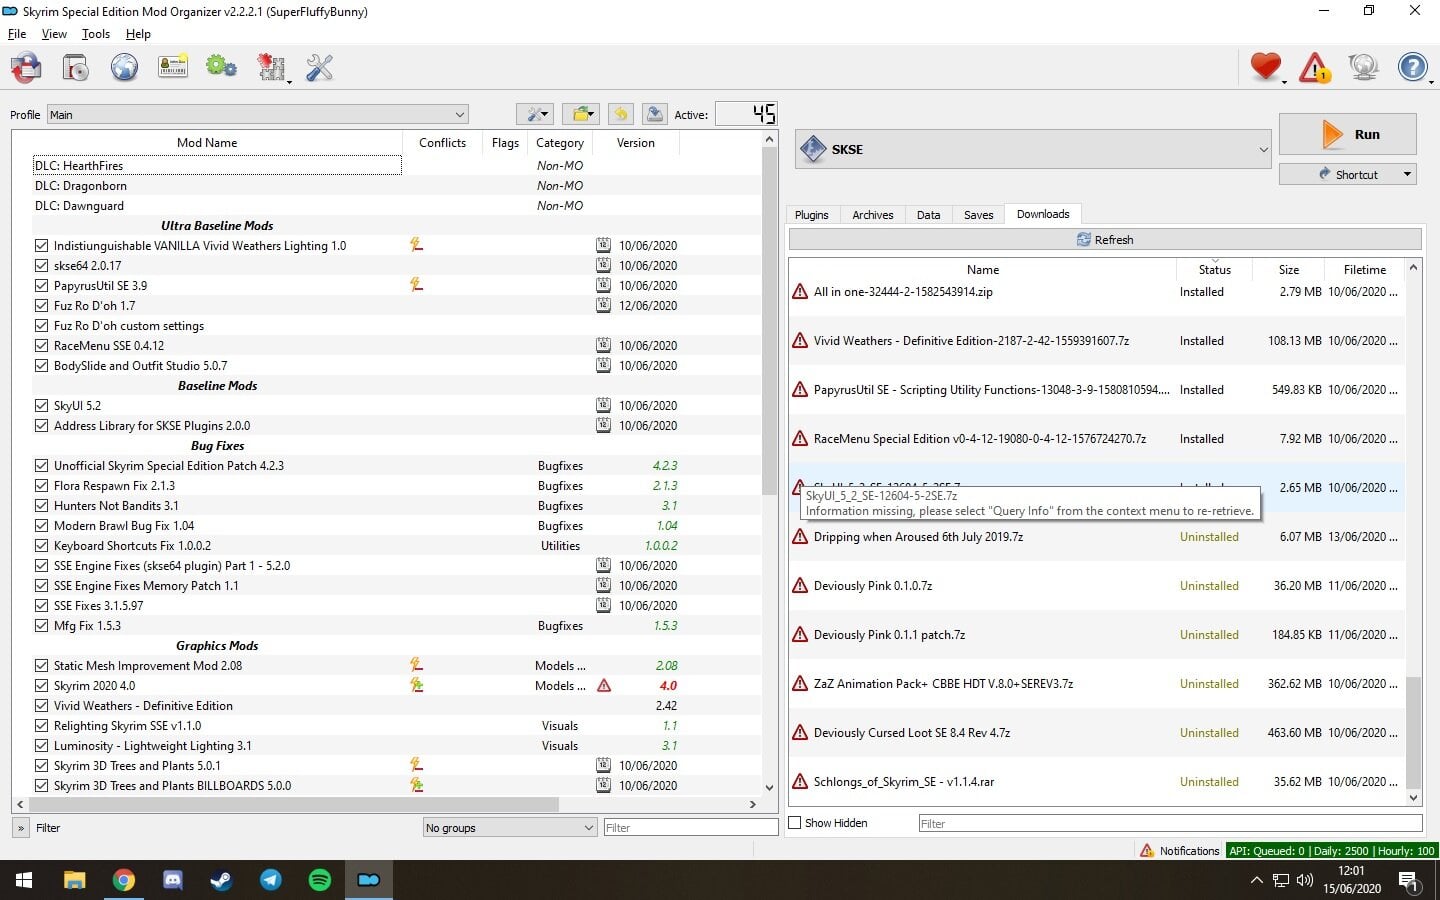
Task: Click the Refresh downloads button
Action: pyautogui.click(x=1104, y=240)
